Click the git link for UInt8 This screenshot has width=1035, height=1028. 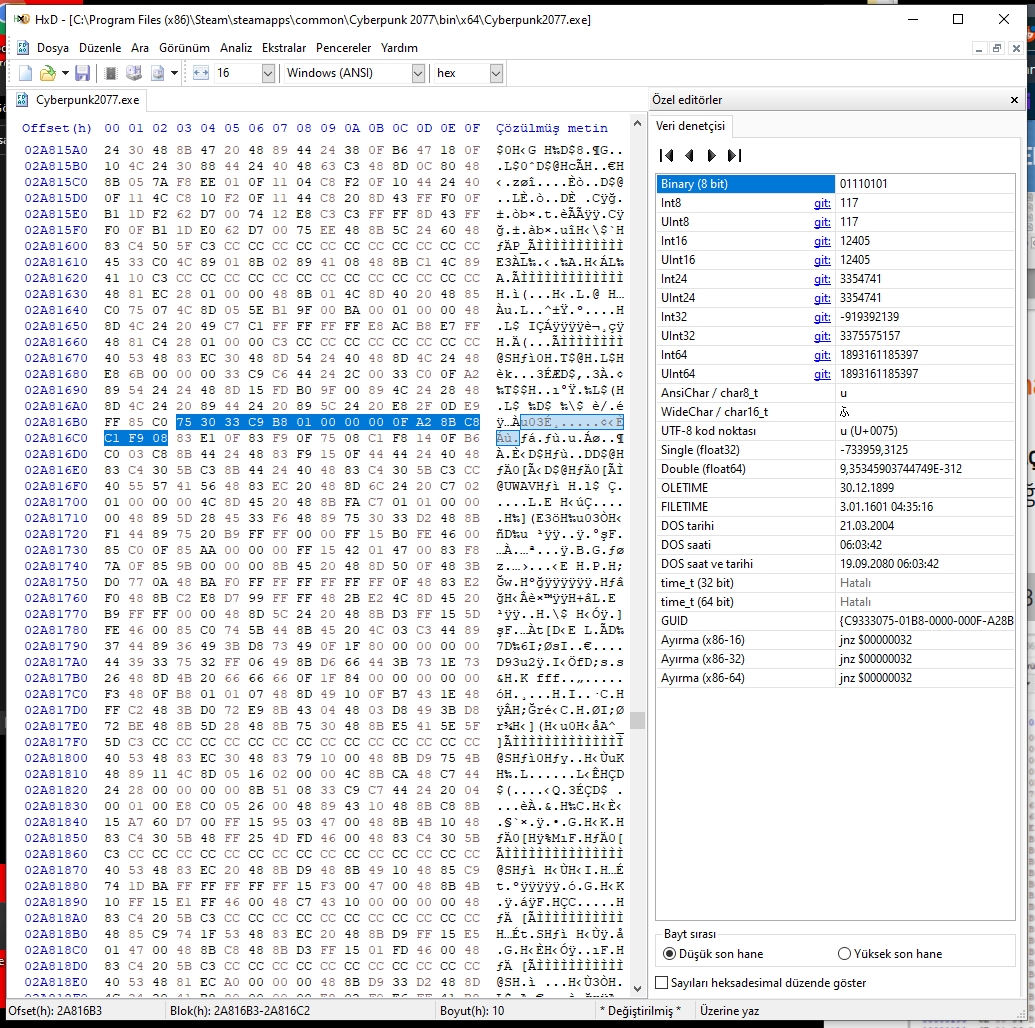(x=822, y=223)
